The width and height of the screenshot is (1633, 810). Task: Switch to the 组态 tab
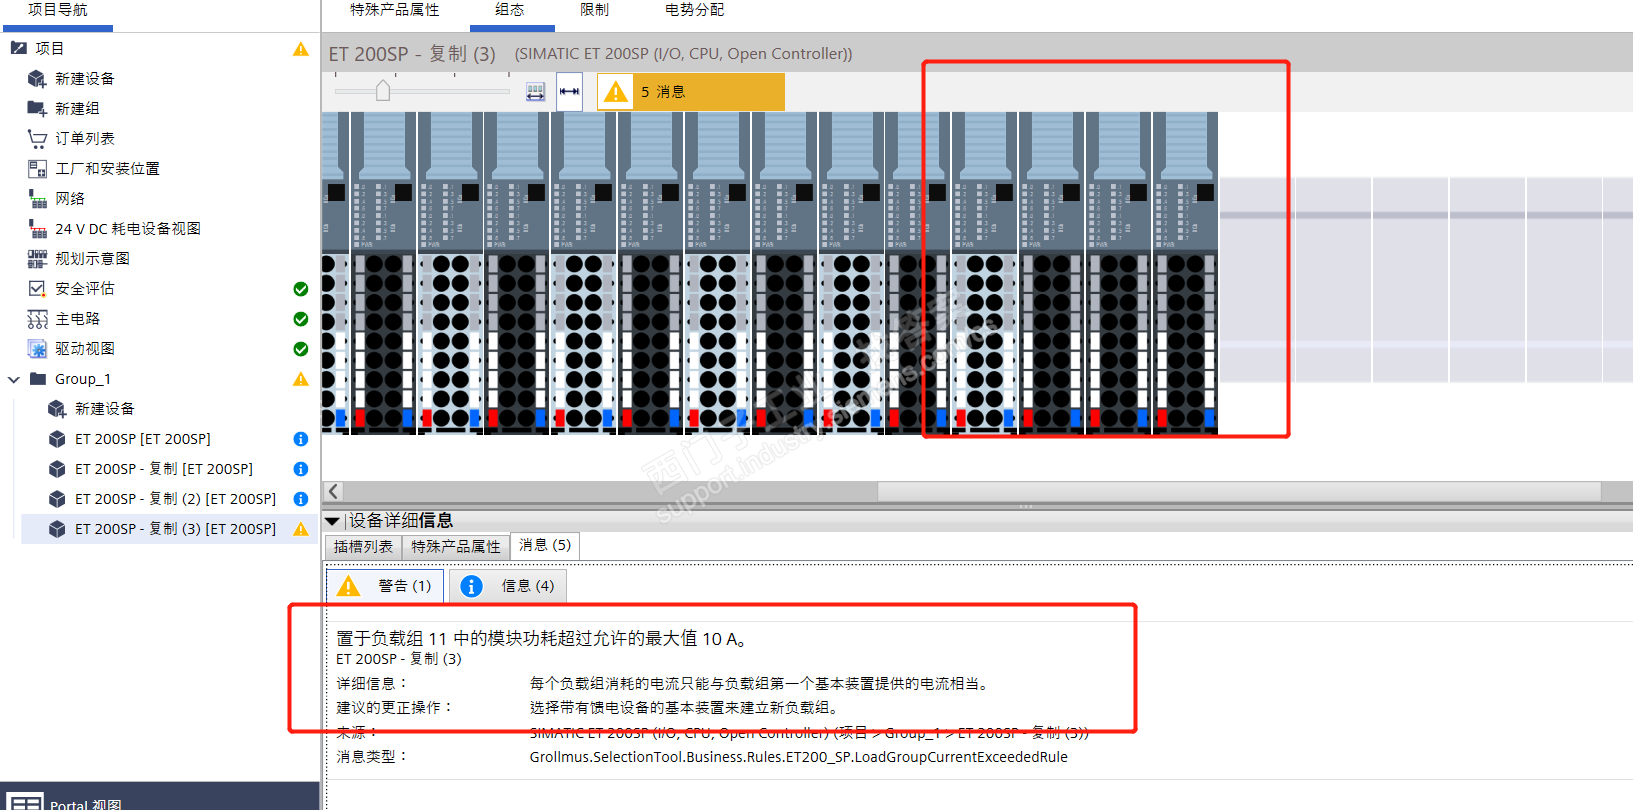click(x=510, y=9)
